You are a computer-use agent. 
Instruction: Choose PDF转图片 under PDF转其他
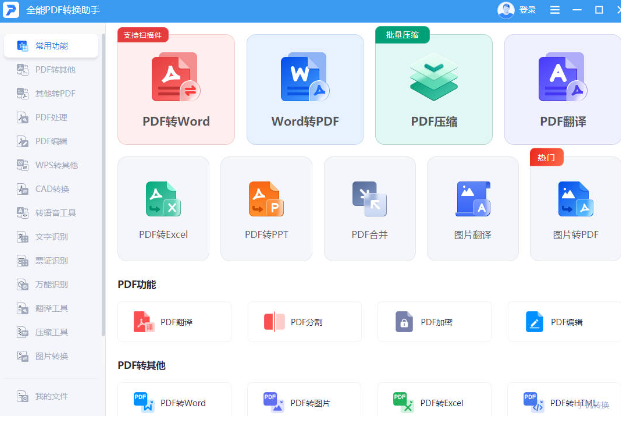tap(305, 403)
